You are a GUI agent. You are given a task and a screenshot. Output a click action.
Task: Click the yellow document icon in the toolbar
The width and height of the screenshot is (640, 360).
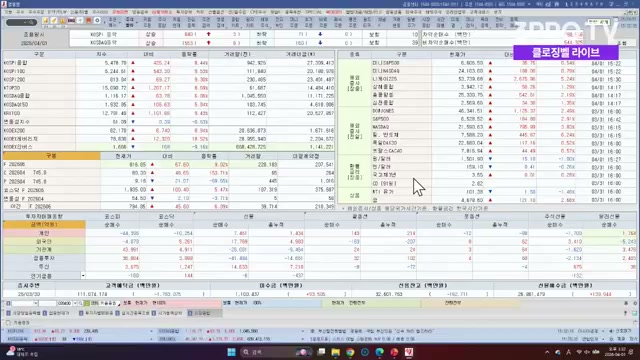tap(45, 21)
